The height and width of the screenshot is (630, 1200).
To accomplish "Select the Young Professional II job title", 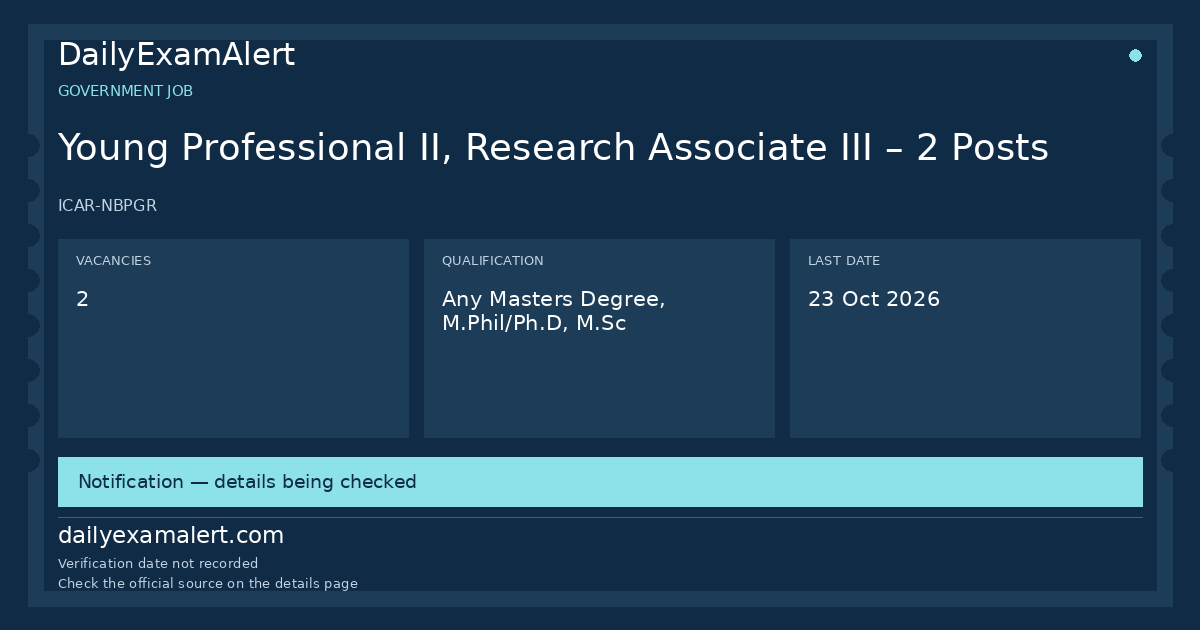I will 553,148.
